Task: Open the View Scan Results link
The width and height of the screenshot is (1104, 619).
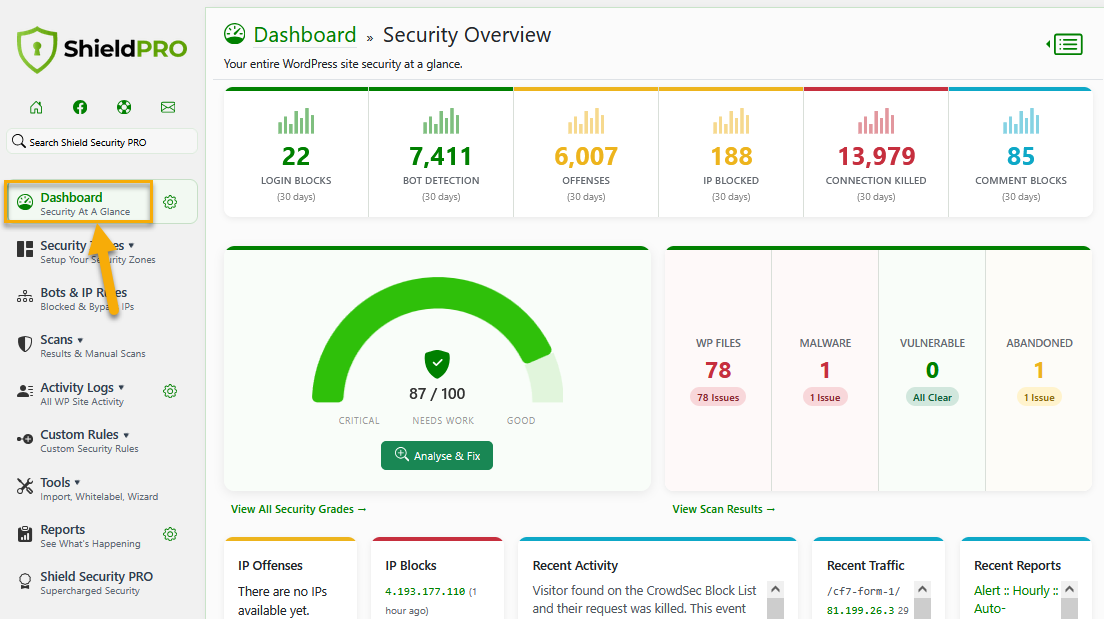Action: tap(724, 509)
